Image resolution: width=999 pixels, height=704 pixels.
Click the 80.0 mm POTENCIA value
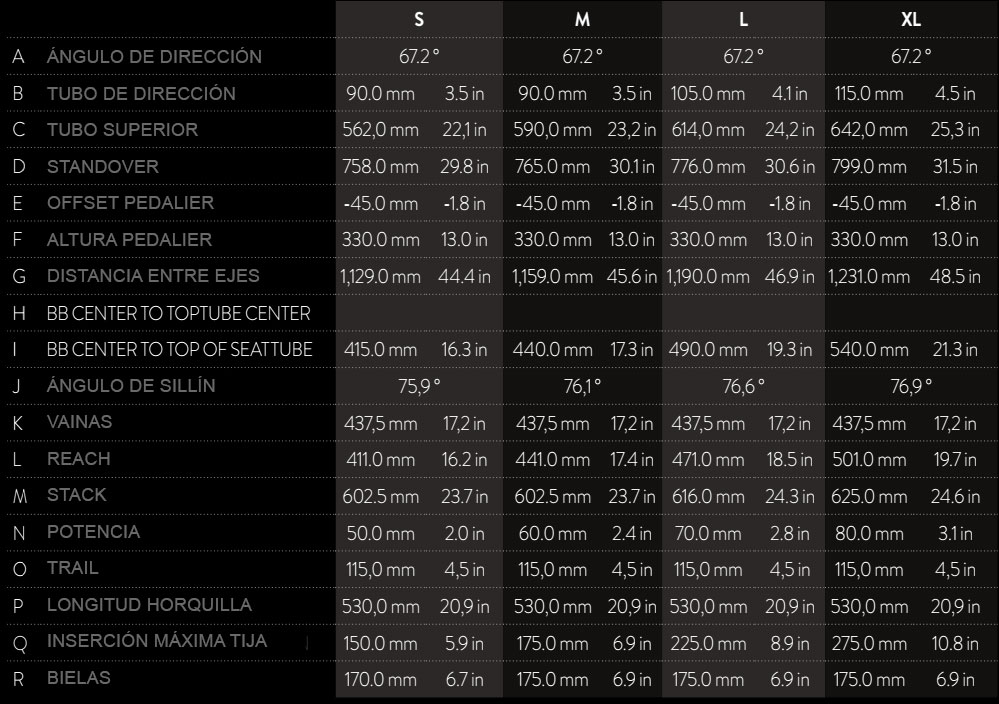click(866, 533)
